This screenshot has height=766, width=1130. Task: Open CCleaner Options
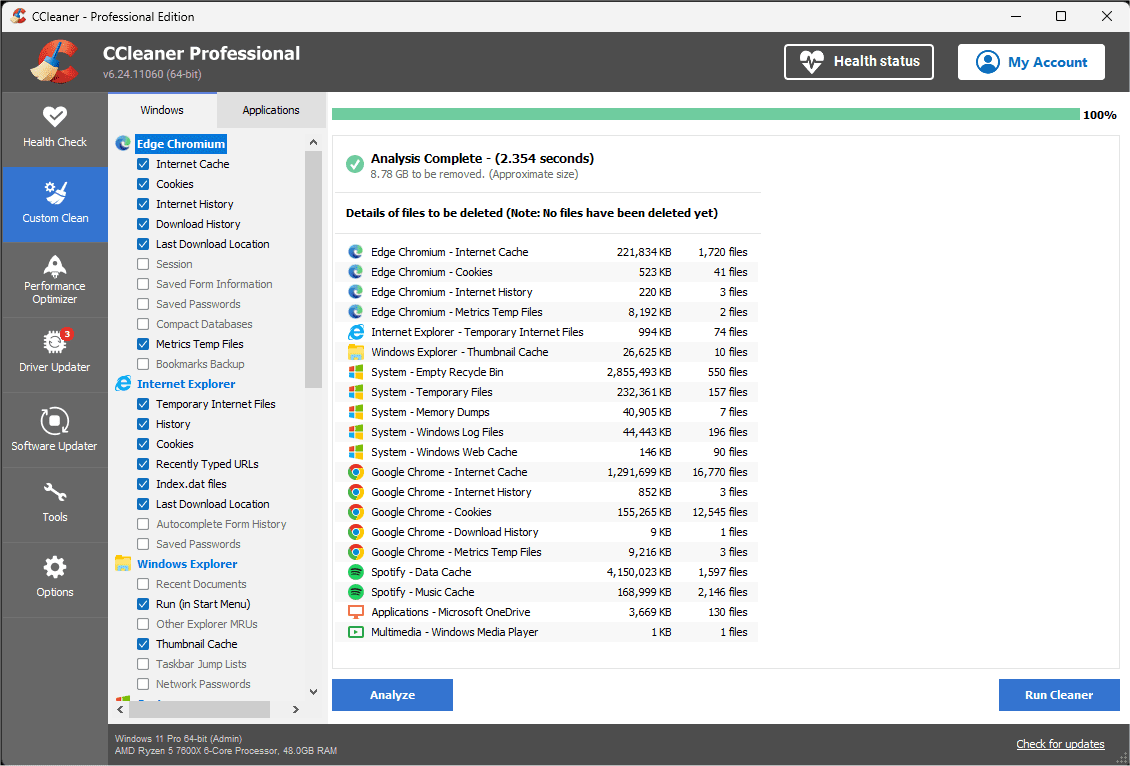pos(54,578)
